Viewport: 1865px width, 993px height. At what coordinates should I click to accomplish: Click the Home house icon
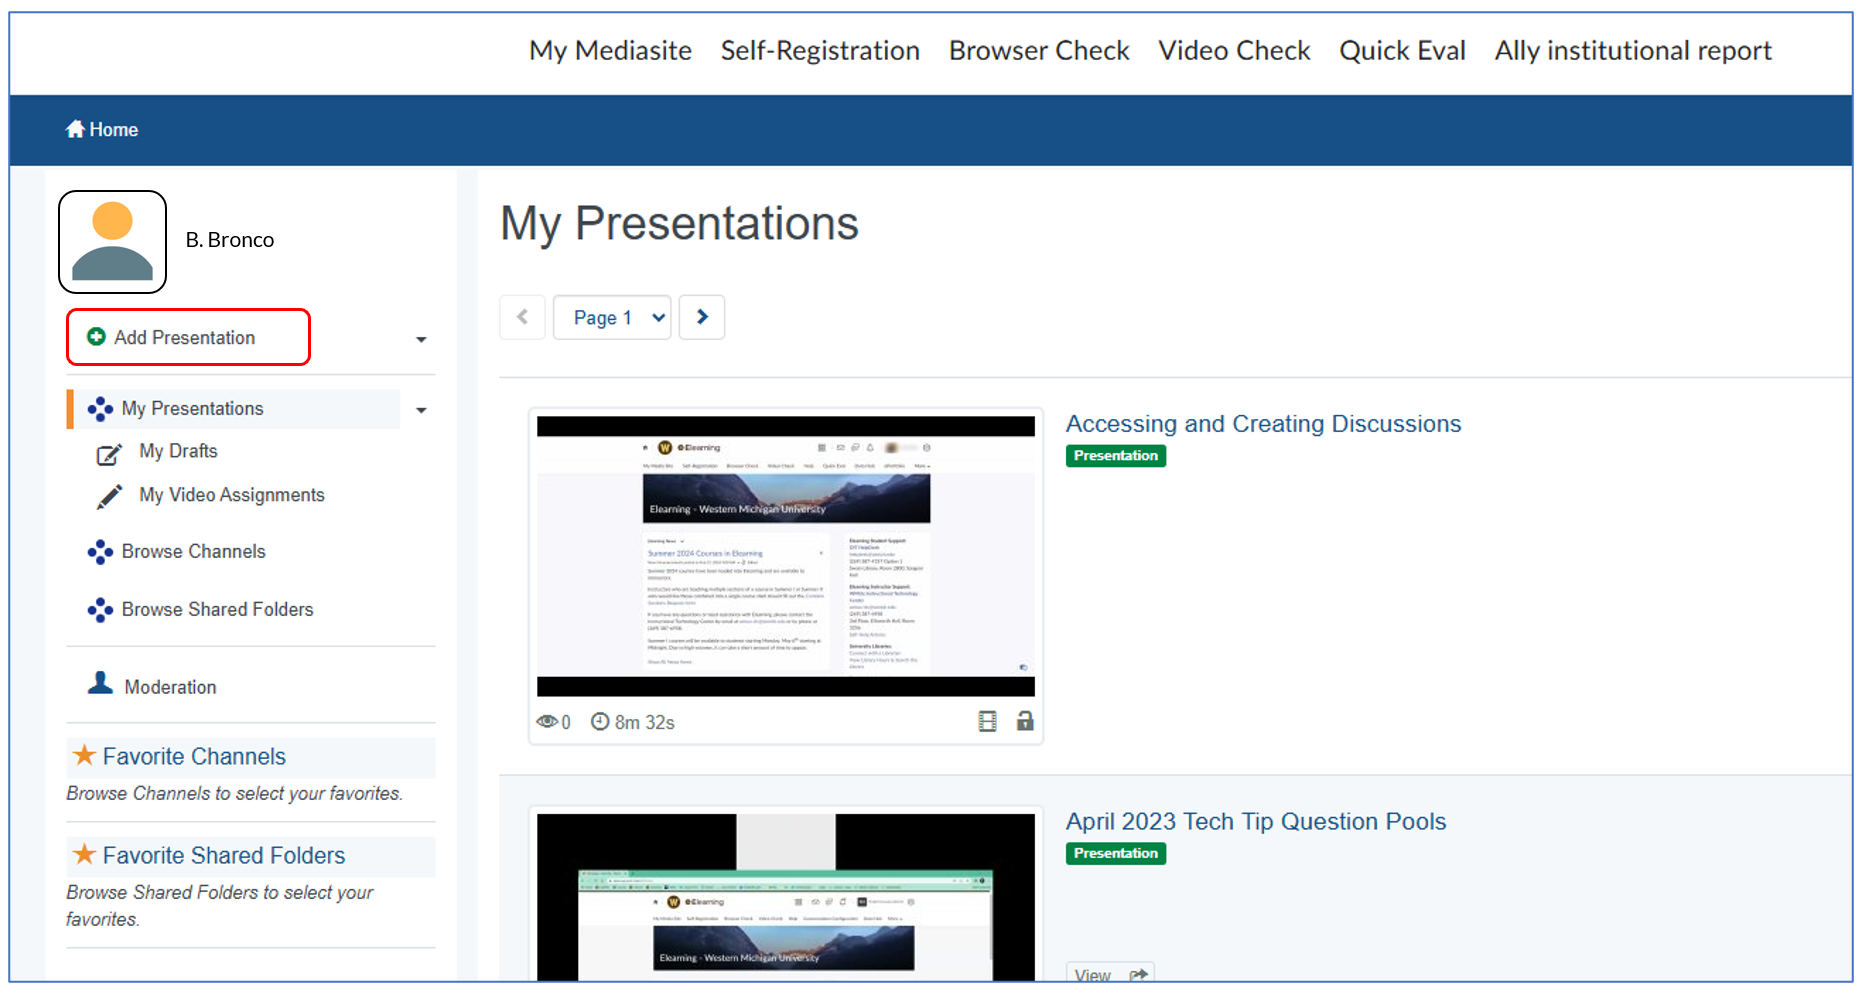coord(75,129)
